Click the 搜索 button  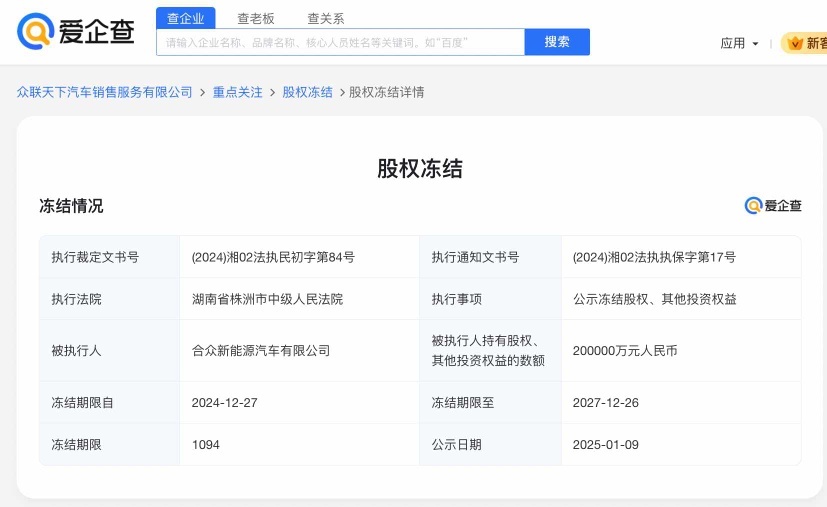(557, 42)
